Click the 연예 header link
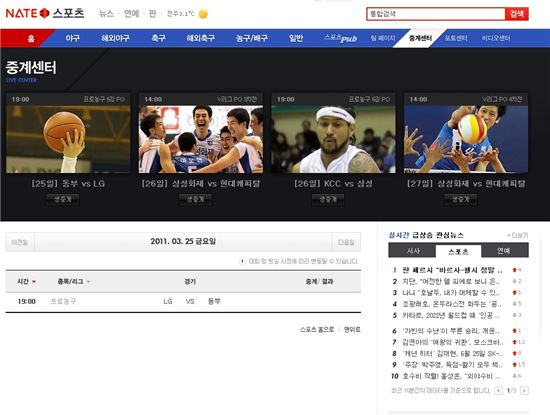 132,14
